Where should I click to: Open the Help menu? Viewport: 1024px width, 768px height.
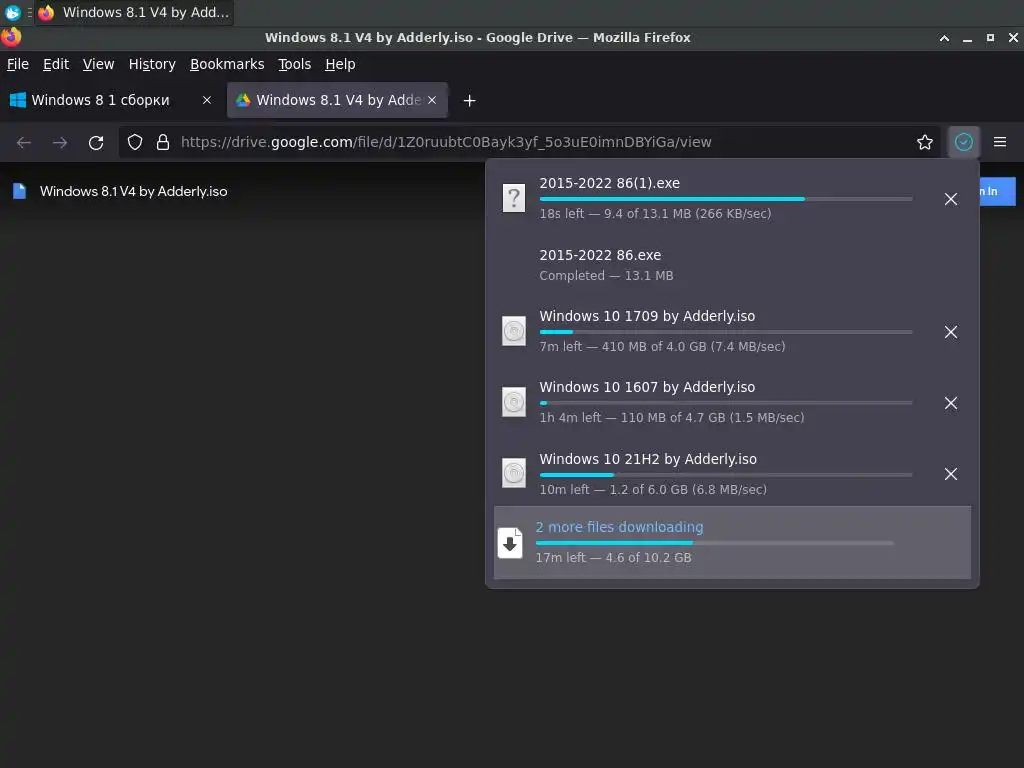[x=340, y=64]
